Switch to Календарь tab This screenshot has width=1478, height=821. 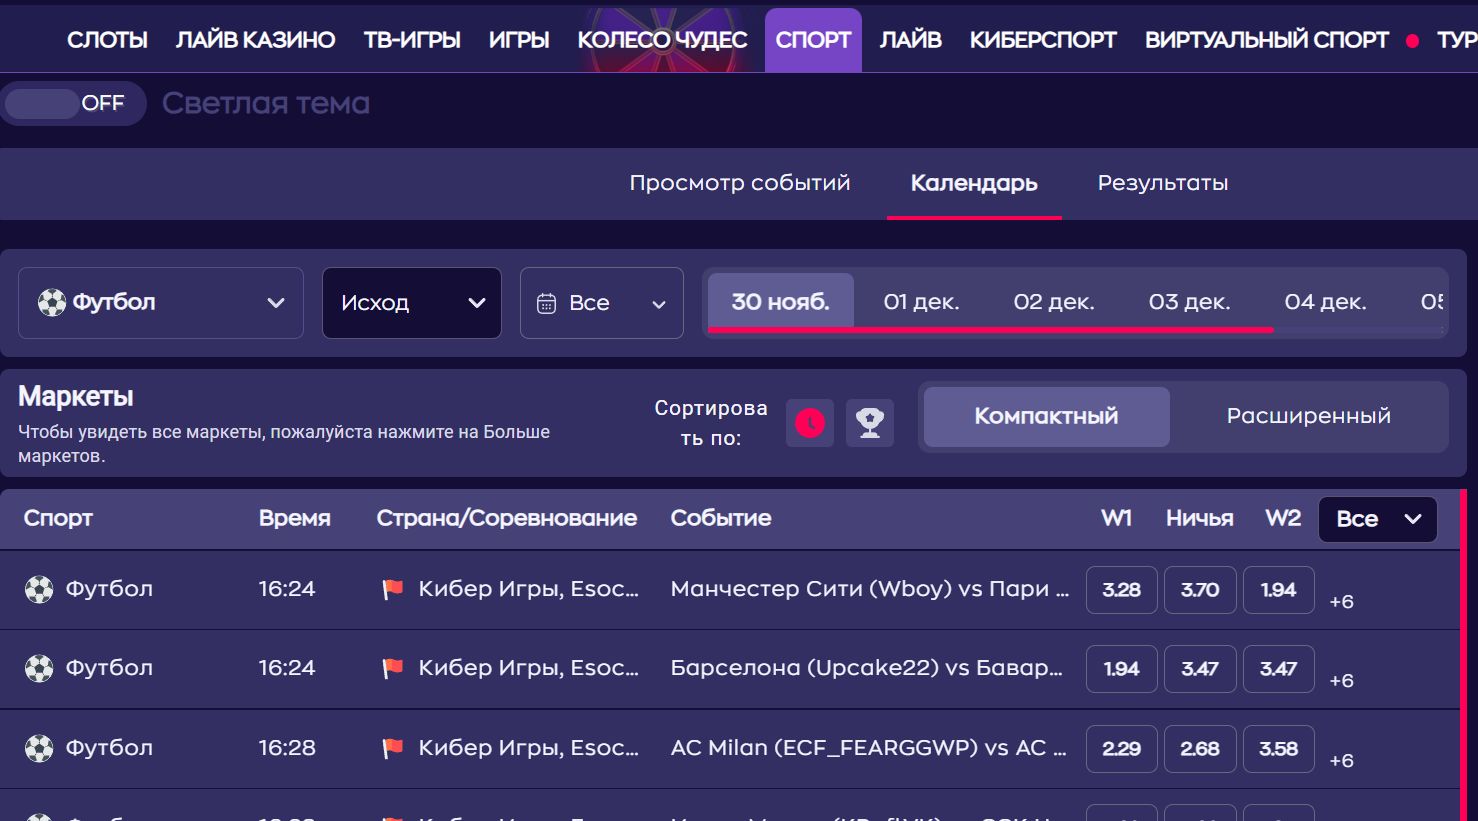point(974,183)
